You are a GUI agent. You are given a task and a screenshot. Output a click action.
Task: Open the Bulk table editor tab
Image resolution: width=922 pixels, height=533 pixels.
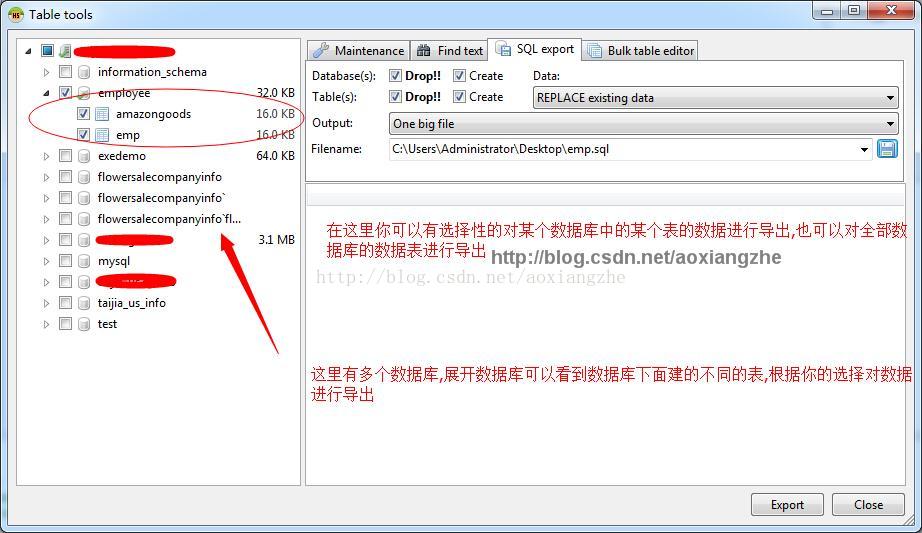point(640,51)
